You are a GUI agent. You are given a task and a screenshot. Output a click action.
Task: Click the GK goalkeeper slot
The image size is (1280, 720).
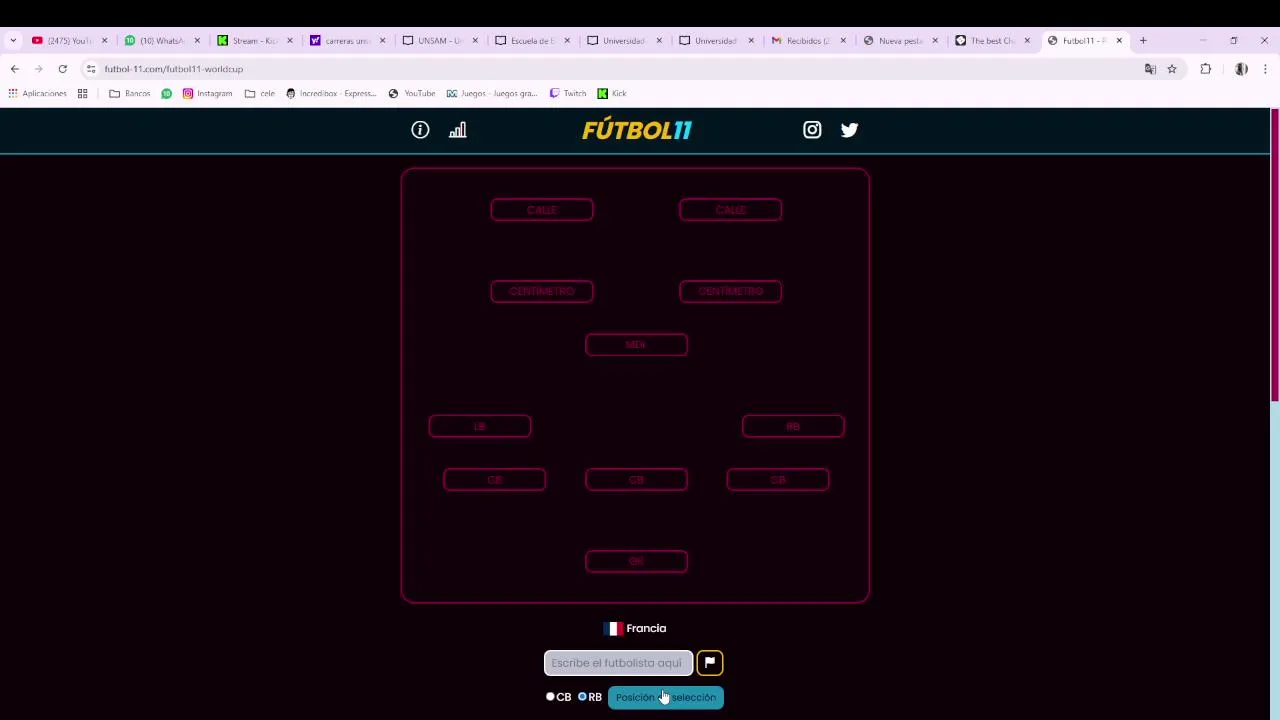click(636, 562)
